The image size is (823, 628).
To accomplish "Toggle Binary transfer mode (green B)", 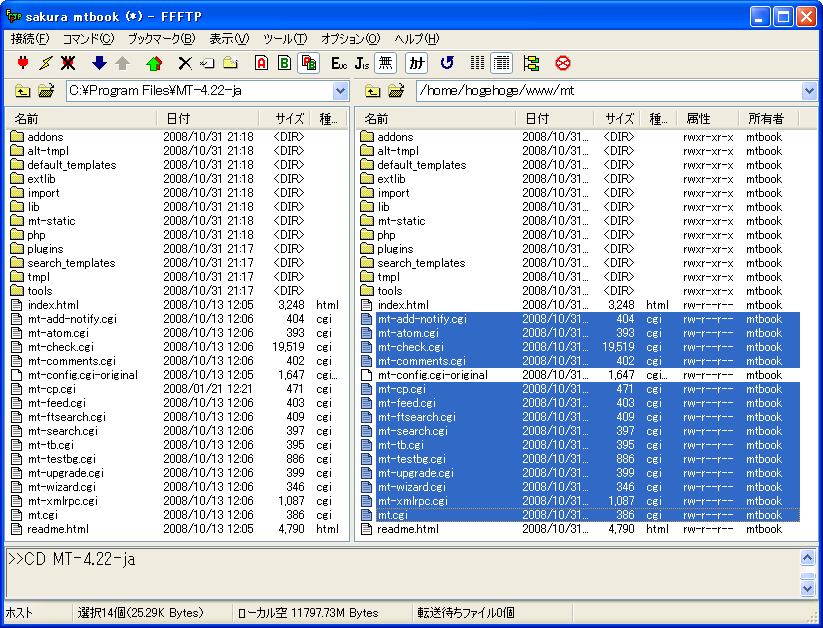I will pos(284,63).
